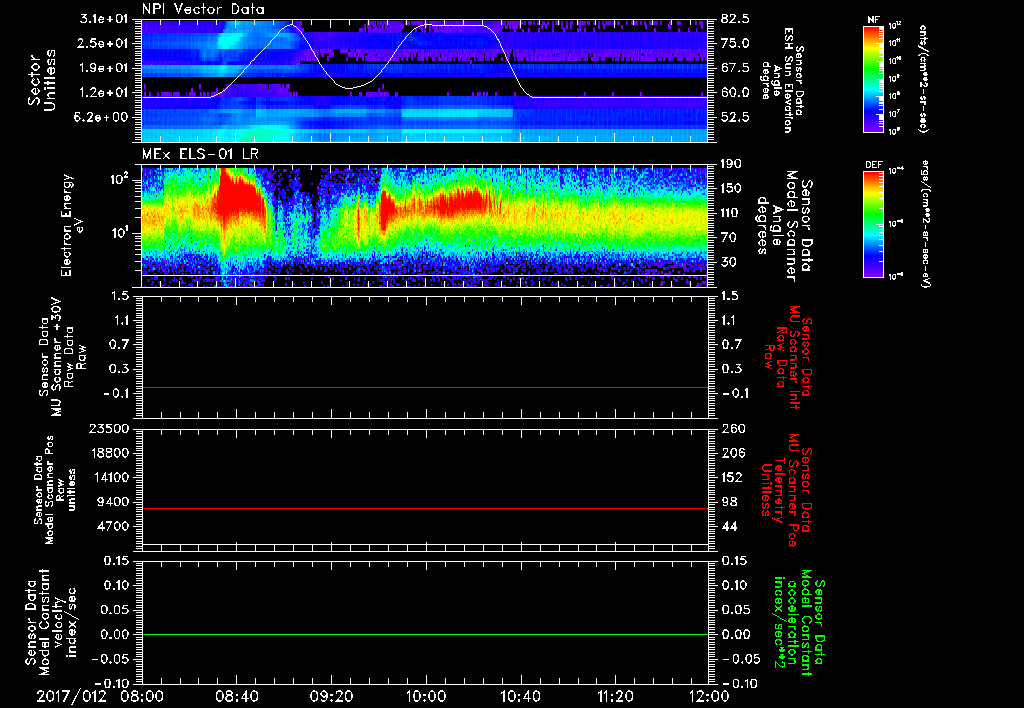Click the 98 telemetry tick label
Image resolution: width=1024 pixels, height=708 pixels.
729,502
